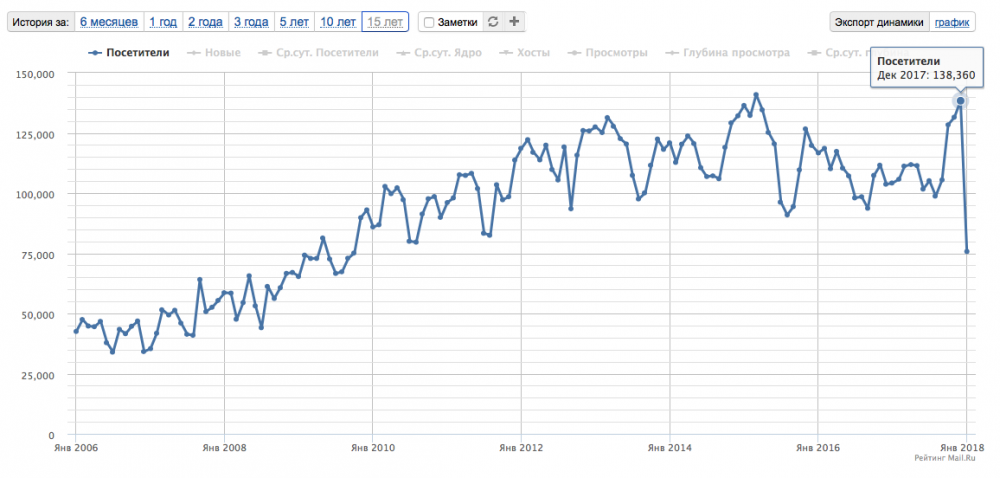Enable Глубина просмотра legend series
This screenshot has height=478, width=1000.
click(734, 52)
